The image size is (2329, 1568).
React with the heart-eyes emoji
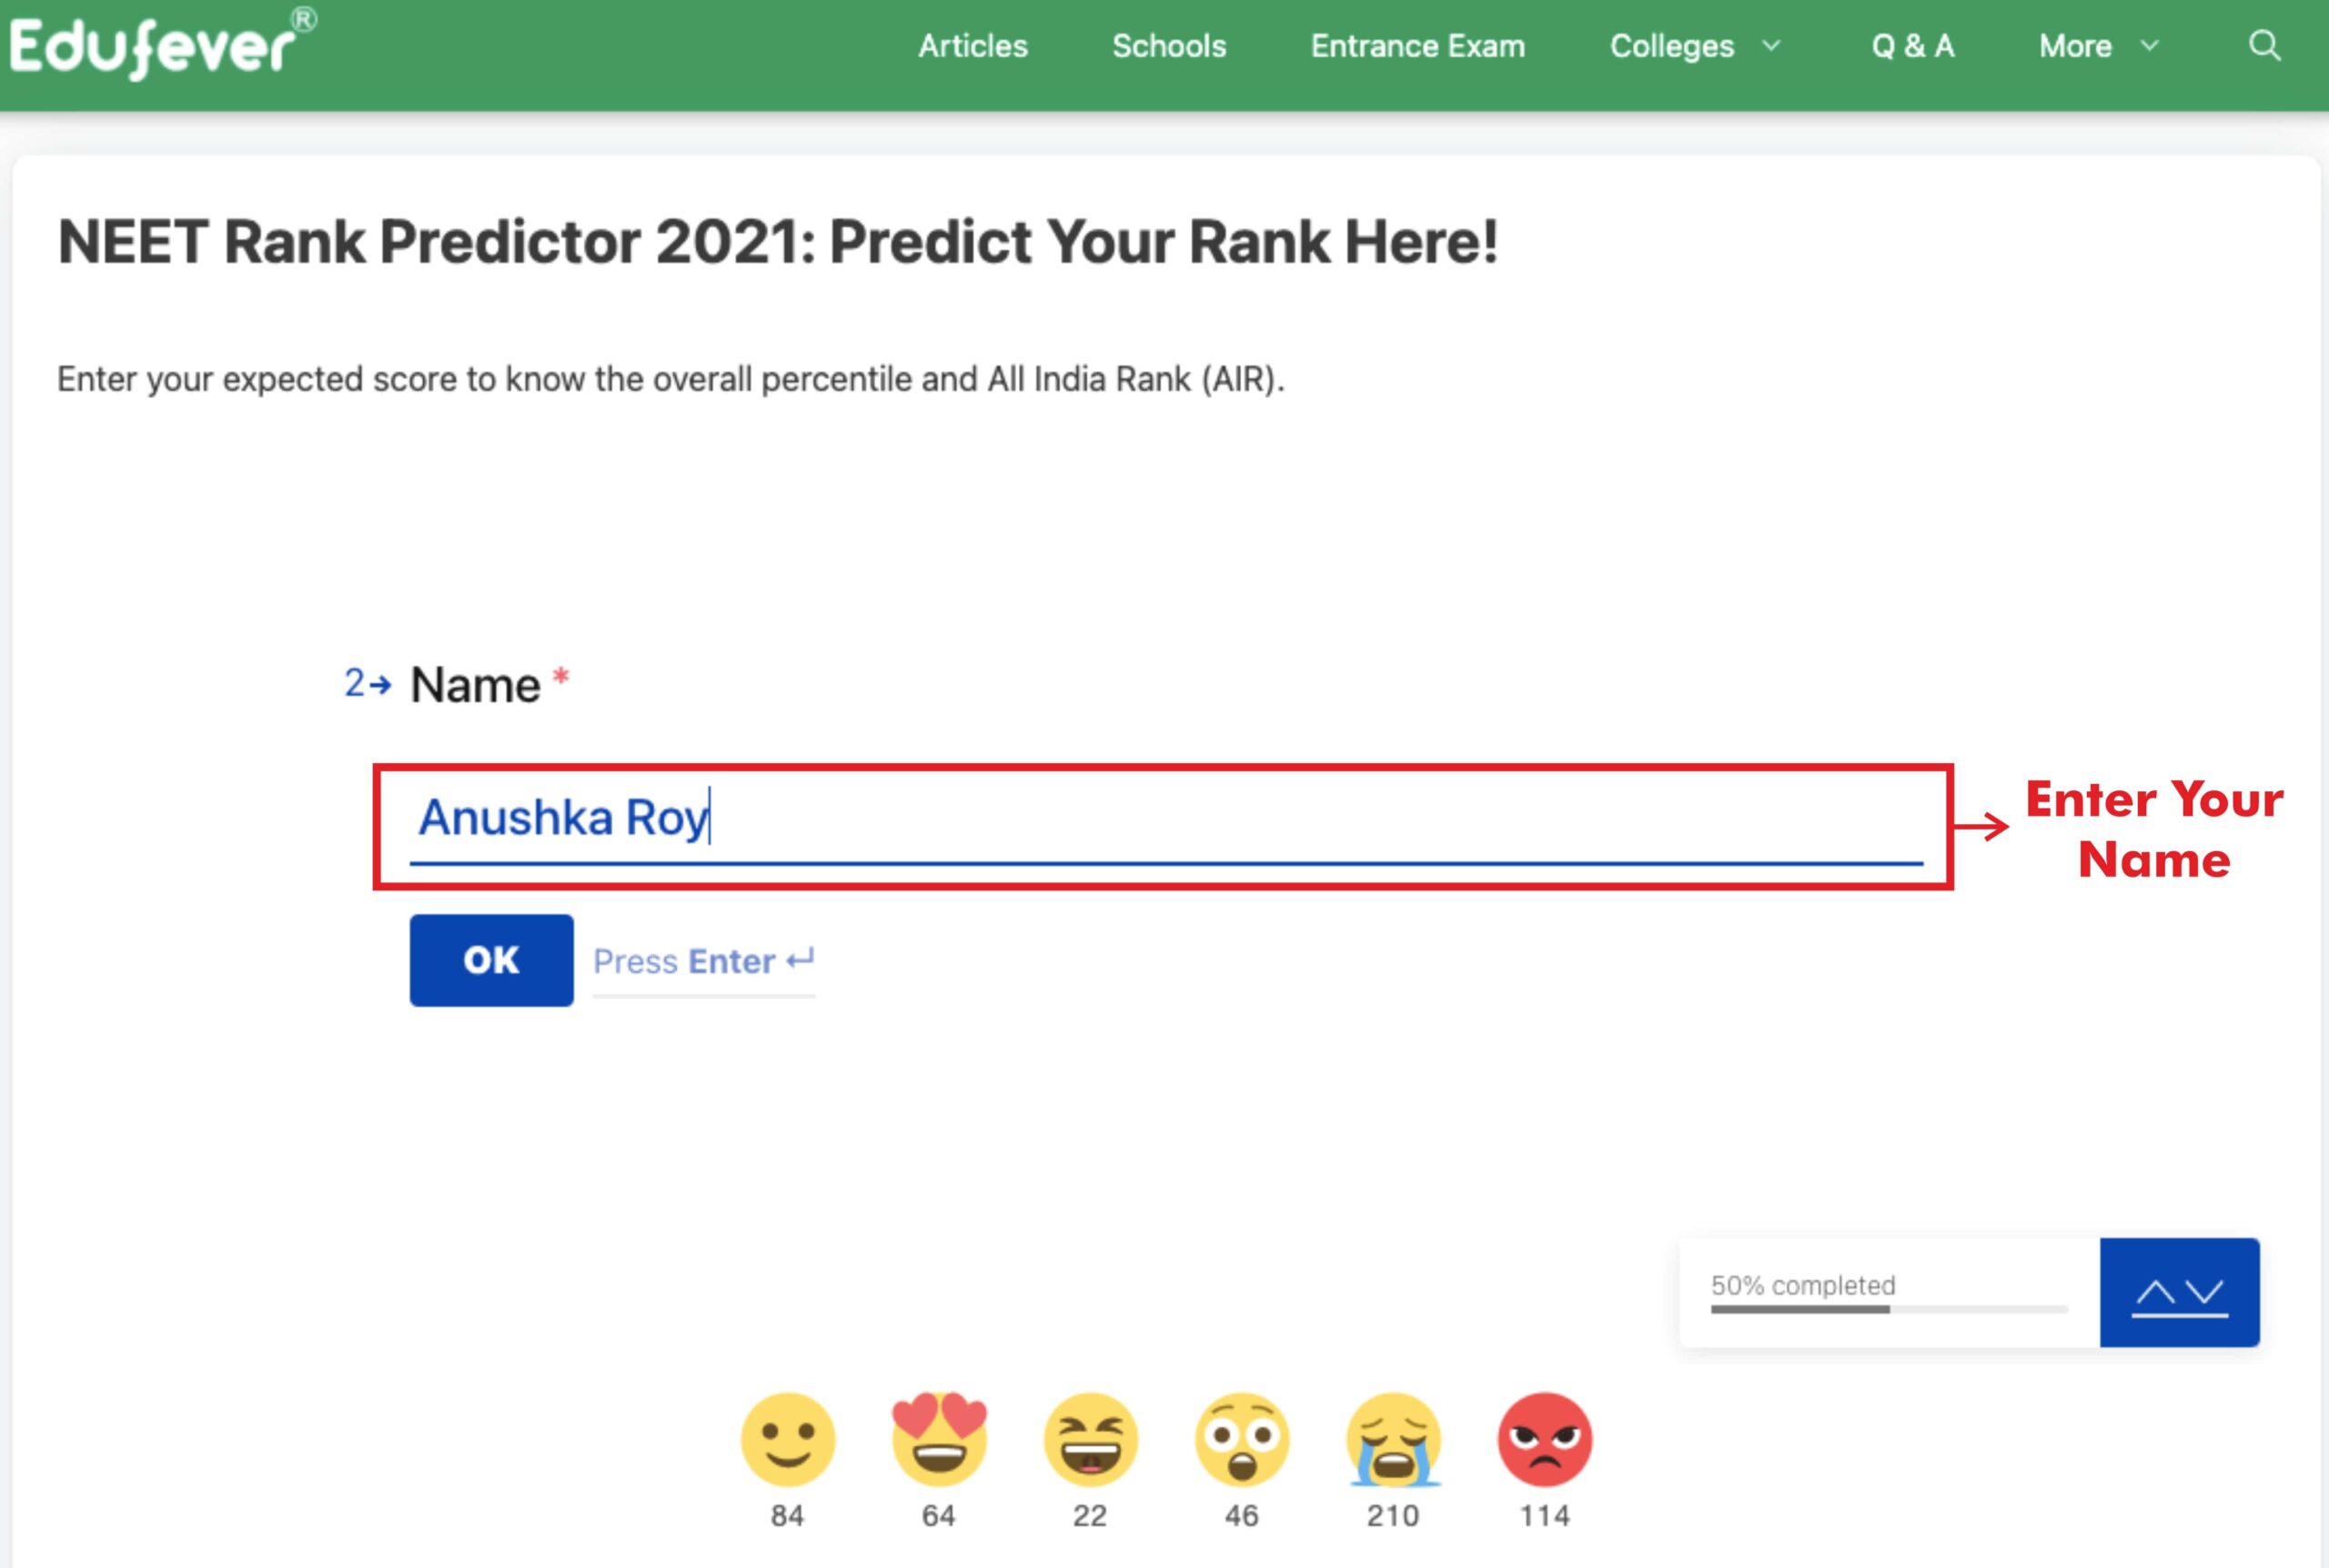click(939, 1438)
